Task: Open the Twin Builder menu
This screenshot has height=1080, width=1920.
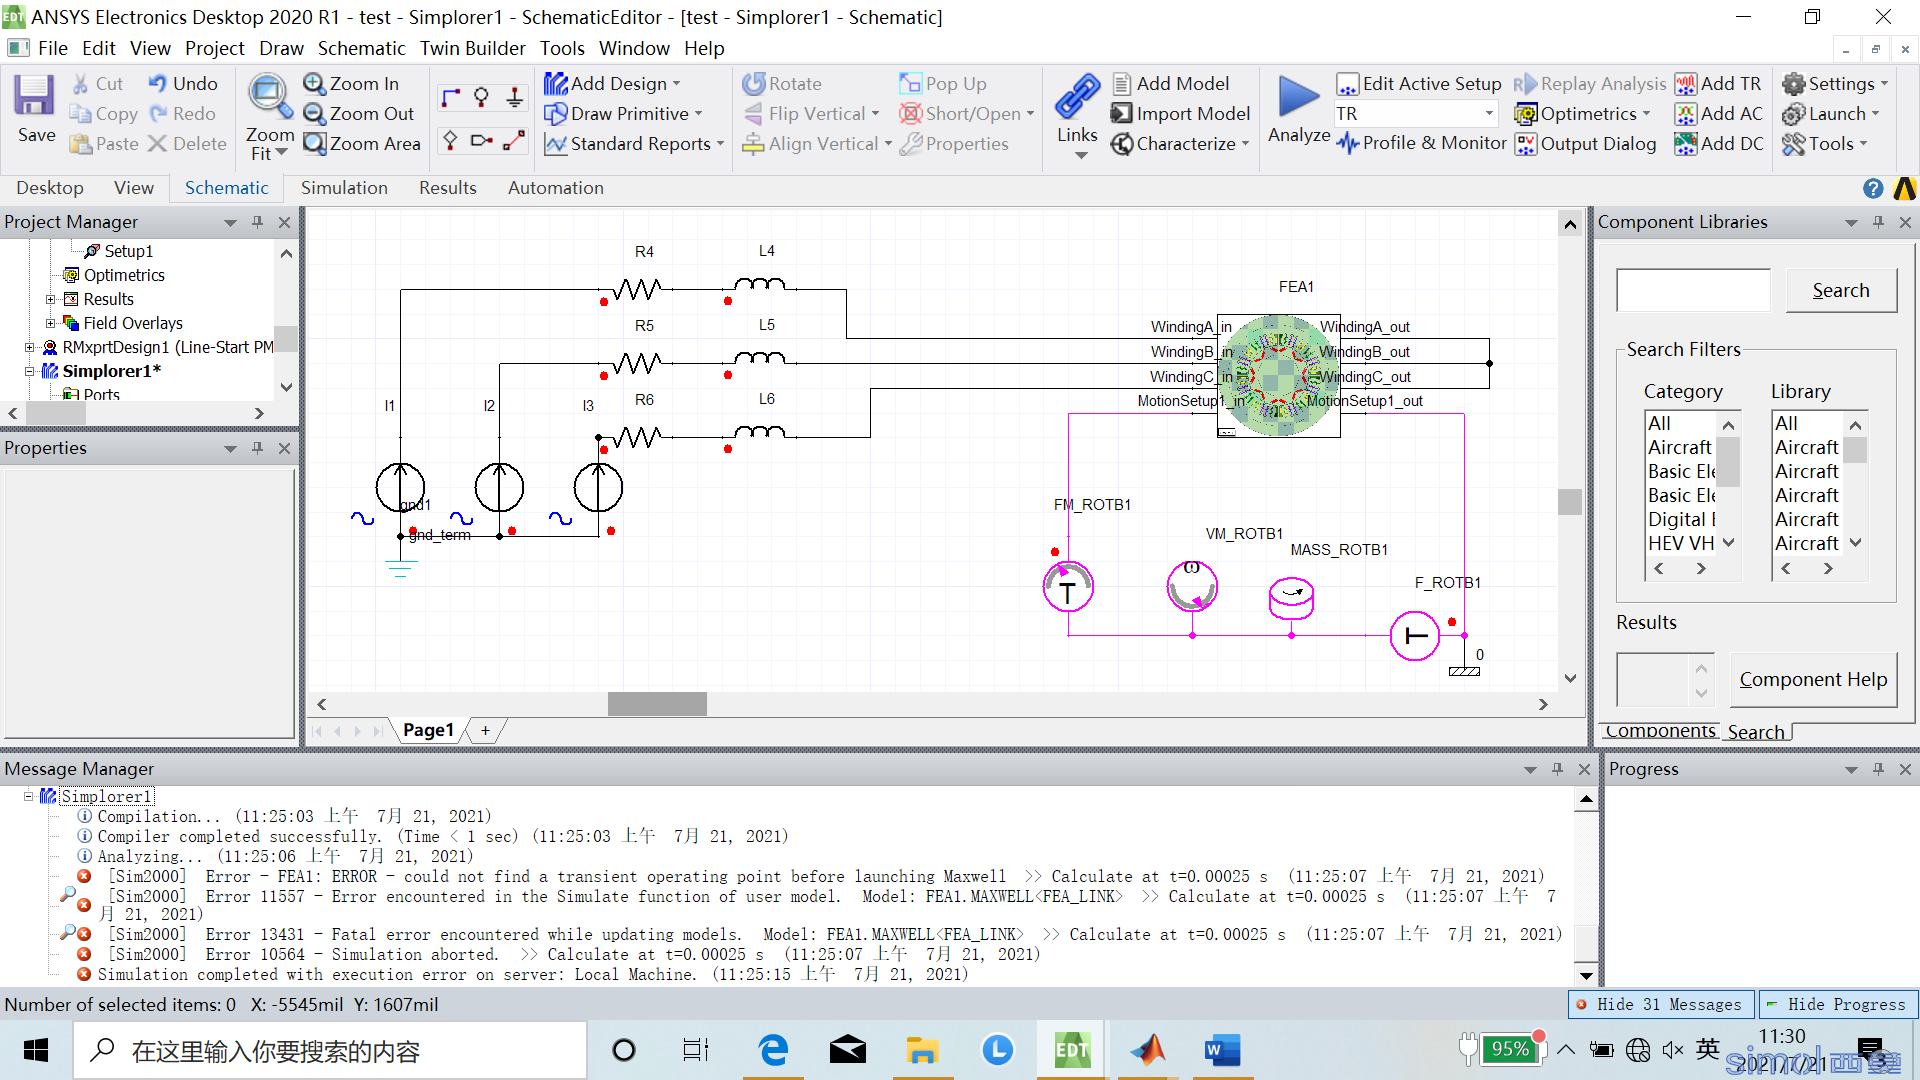Action: [x=472, y=48]
